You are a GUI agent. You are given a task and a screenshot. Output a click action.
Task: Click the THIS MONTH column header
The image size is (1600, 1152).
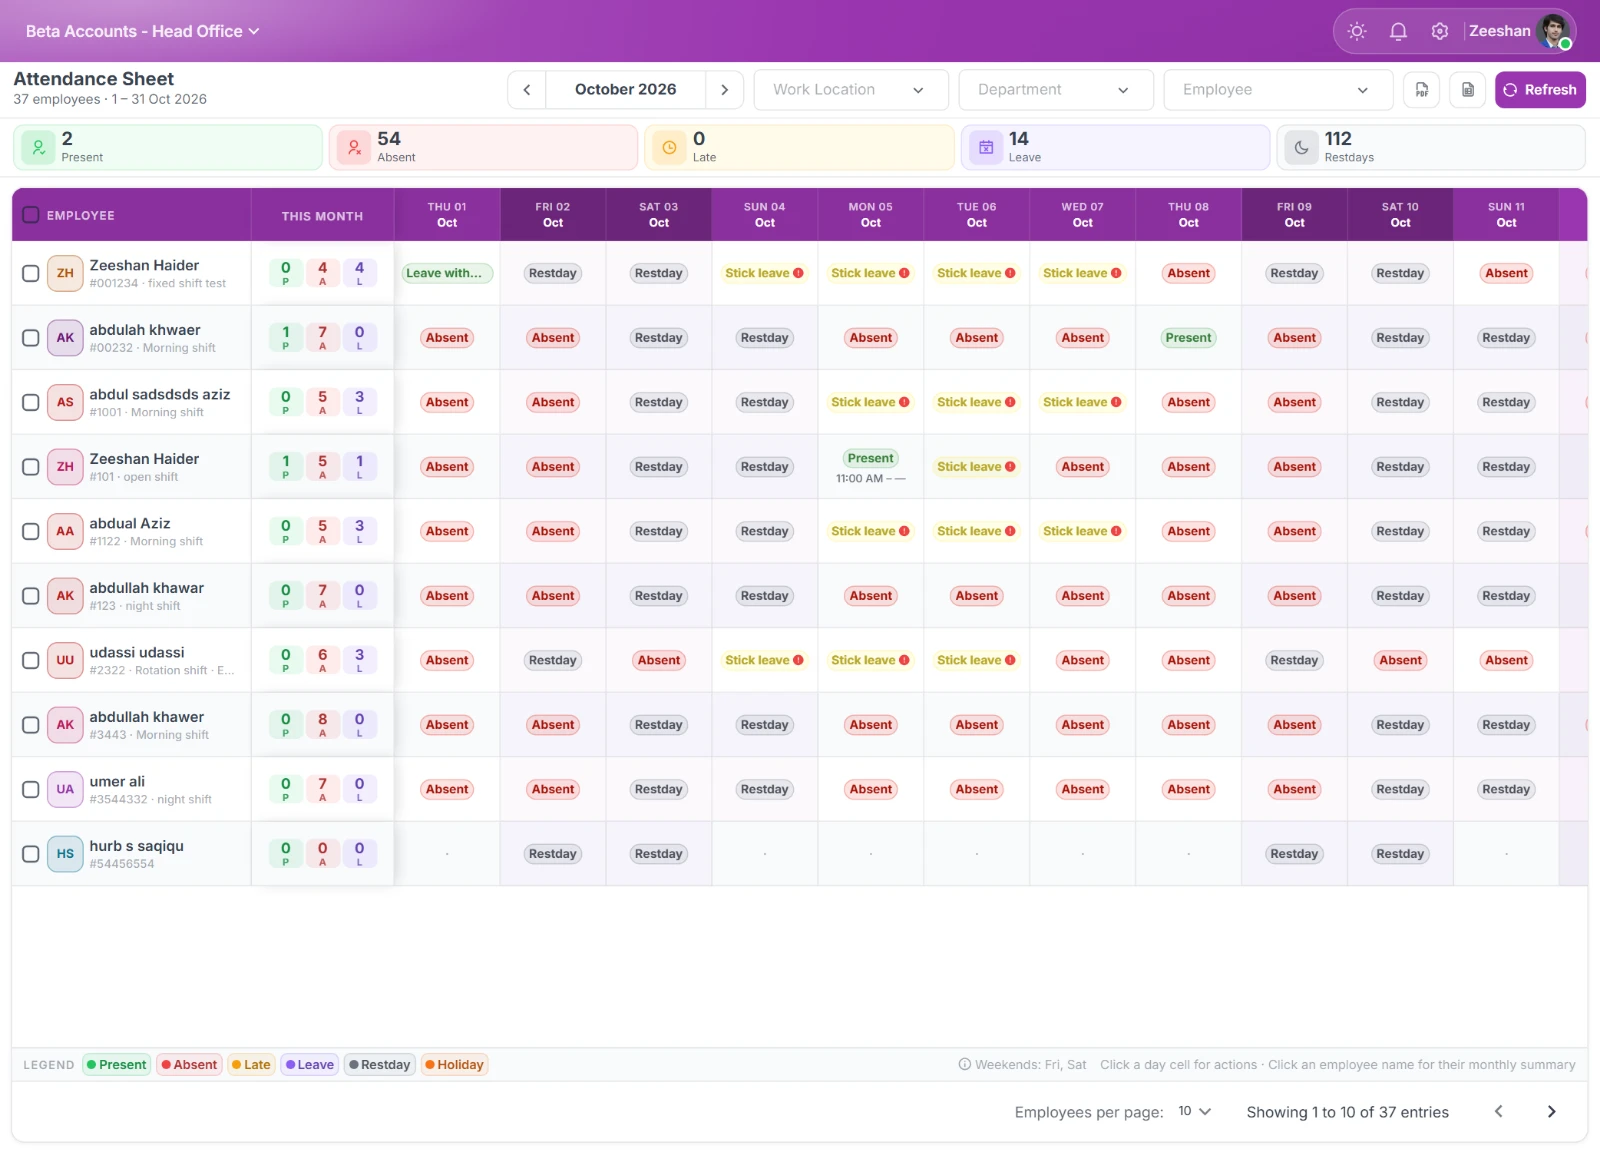pyautogui.click(x=322, y=216)
